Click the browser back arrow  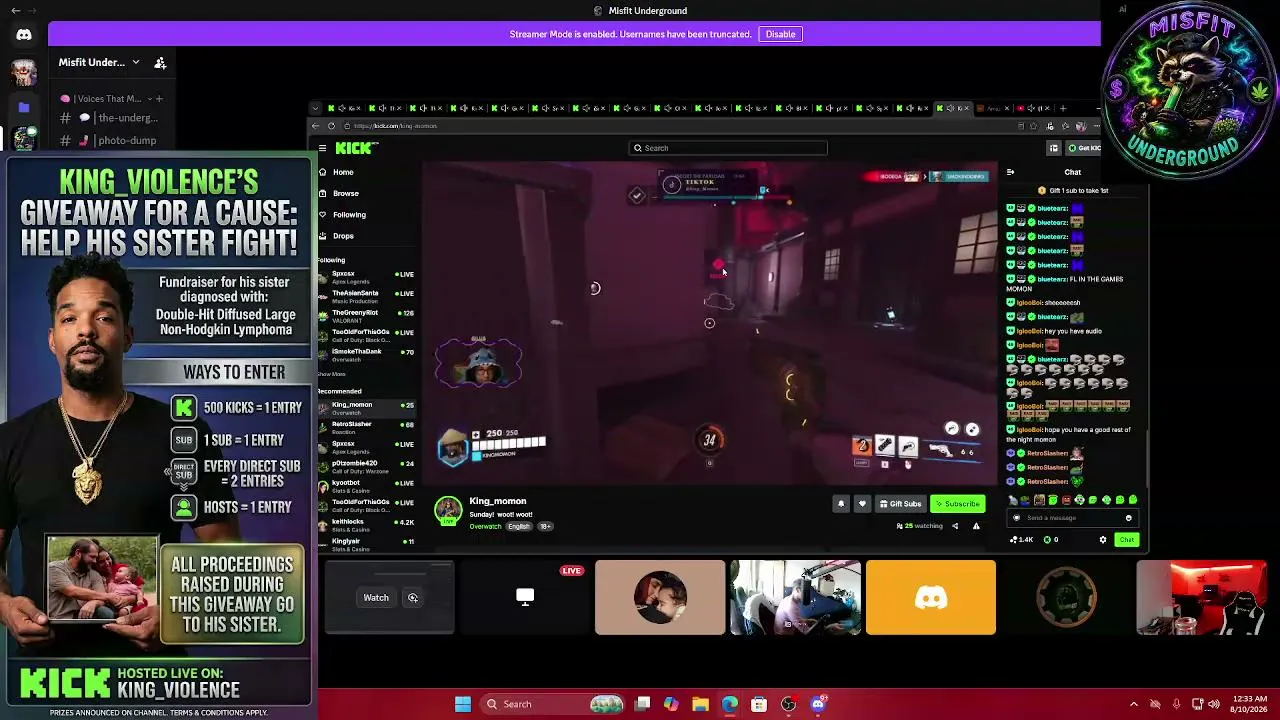pyautogui.click(x=316, y=126)
